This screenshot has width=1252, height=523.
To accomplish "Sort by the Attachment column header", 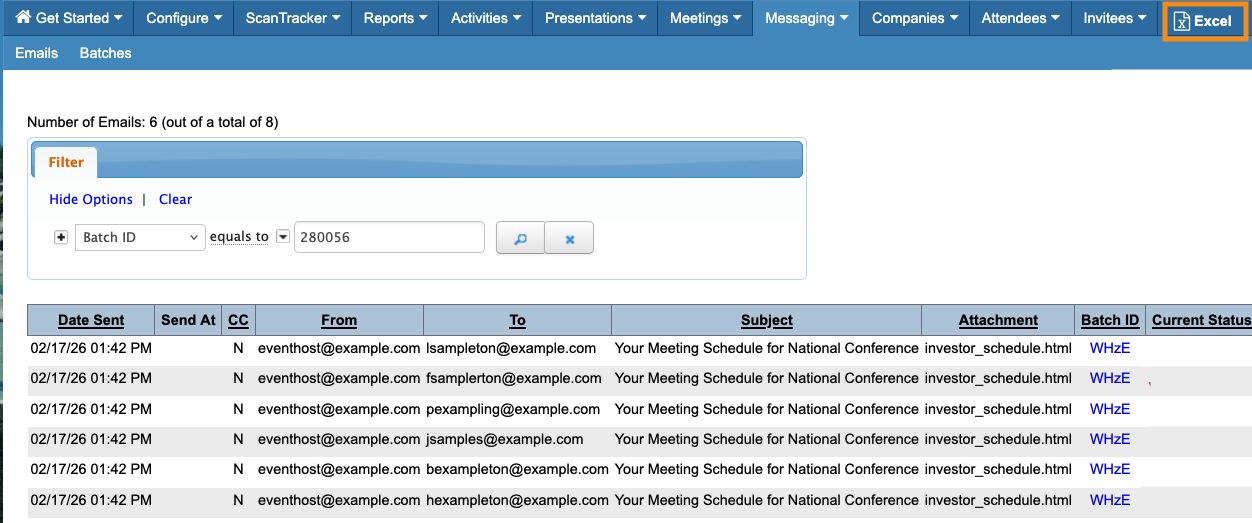I will (998, 320).
